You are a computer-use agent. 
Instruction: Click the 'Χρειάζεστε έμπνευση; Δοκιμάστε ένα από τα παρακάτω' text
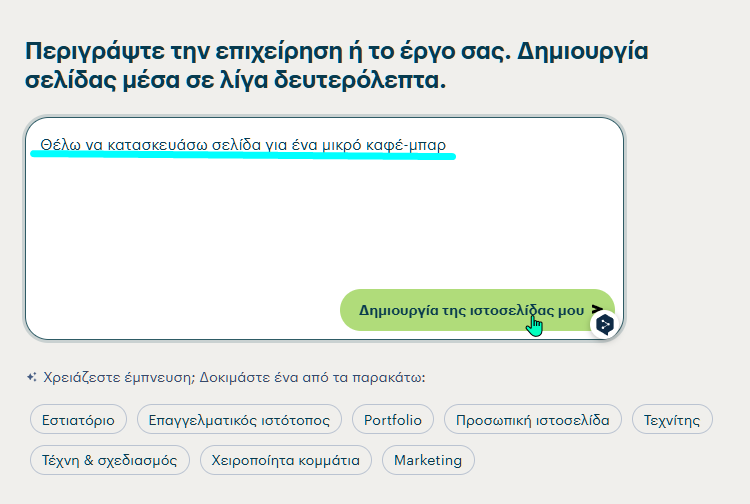(234, 377)
